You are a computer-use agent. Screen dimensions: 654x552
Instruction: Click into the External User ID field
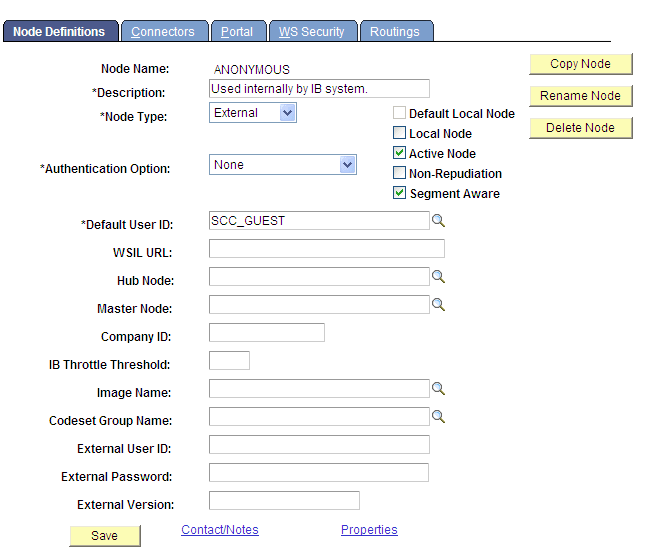click(319, 444)
